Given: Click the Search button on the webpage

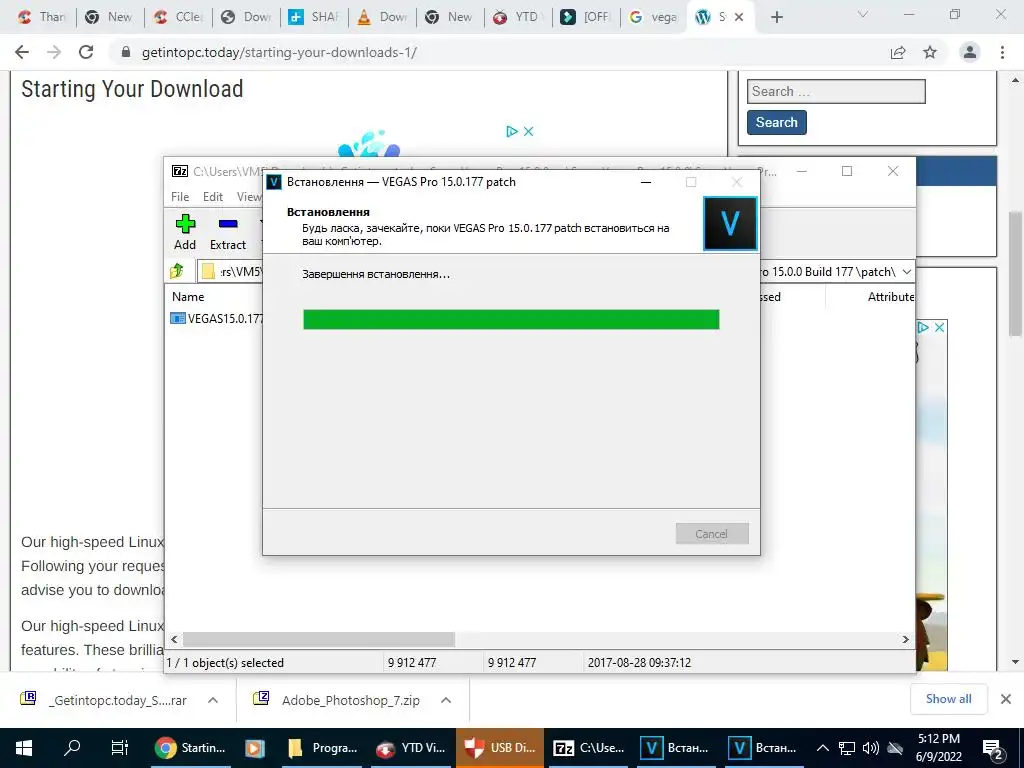Looking at the screenshot, I should 776,122.
